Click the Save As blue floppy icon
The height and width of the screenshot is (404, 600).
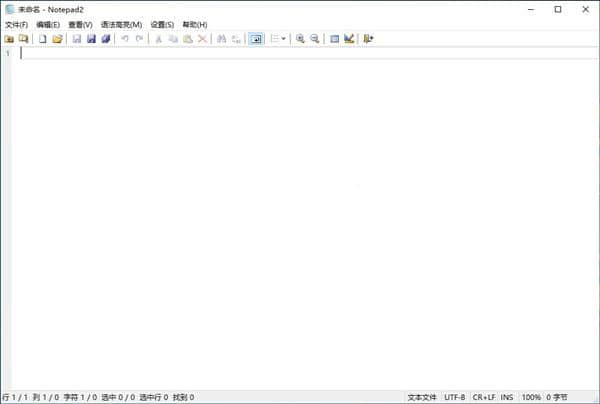pos(91,39)
